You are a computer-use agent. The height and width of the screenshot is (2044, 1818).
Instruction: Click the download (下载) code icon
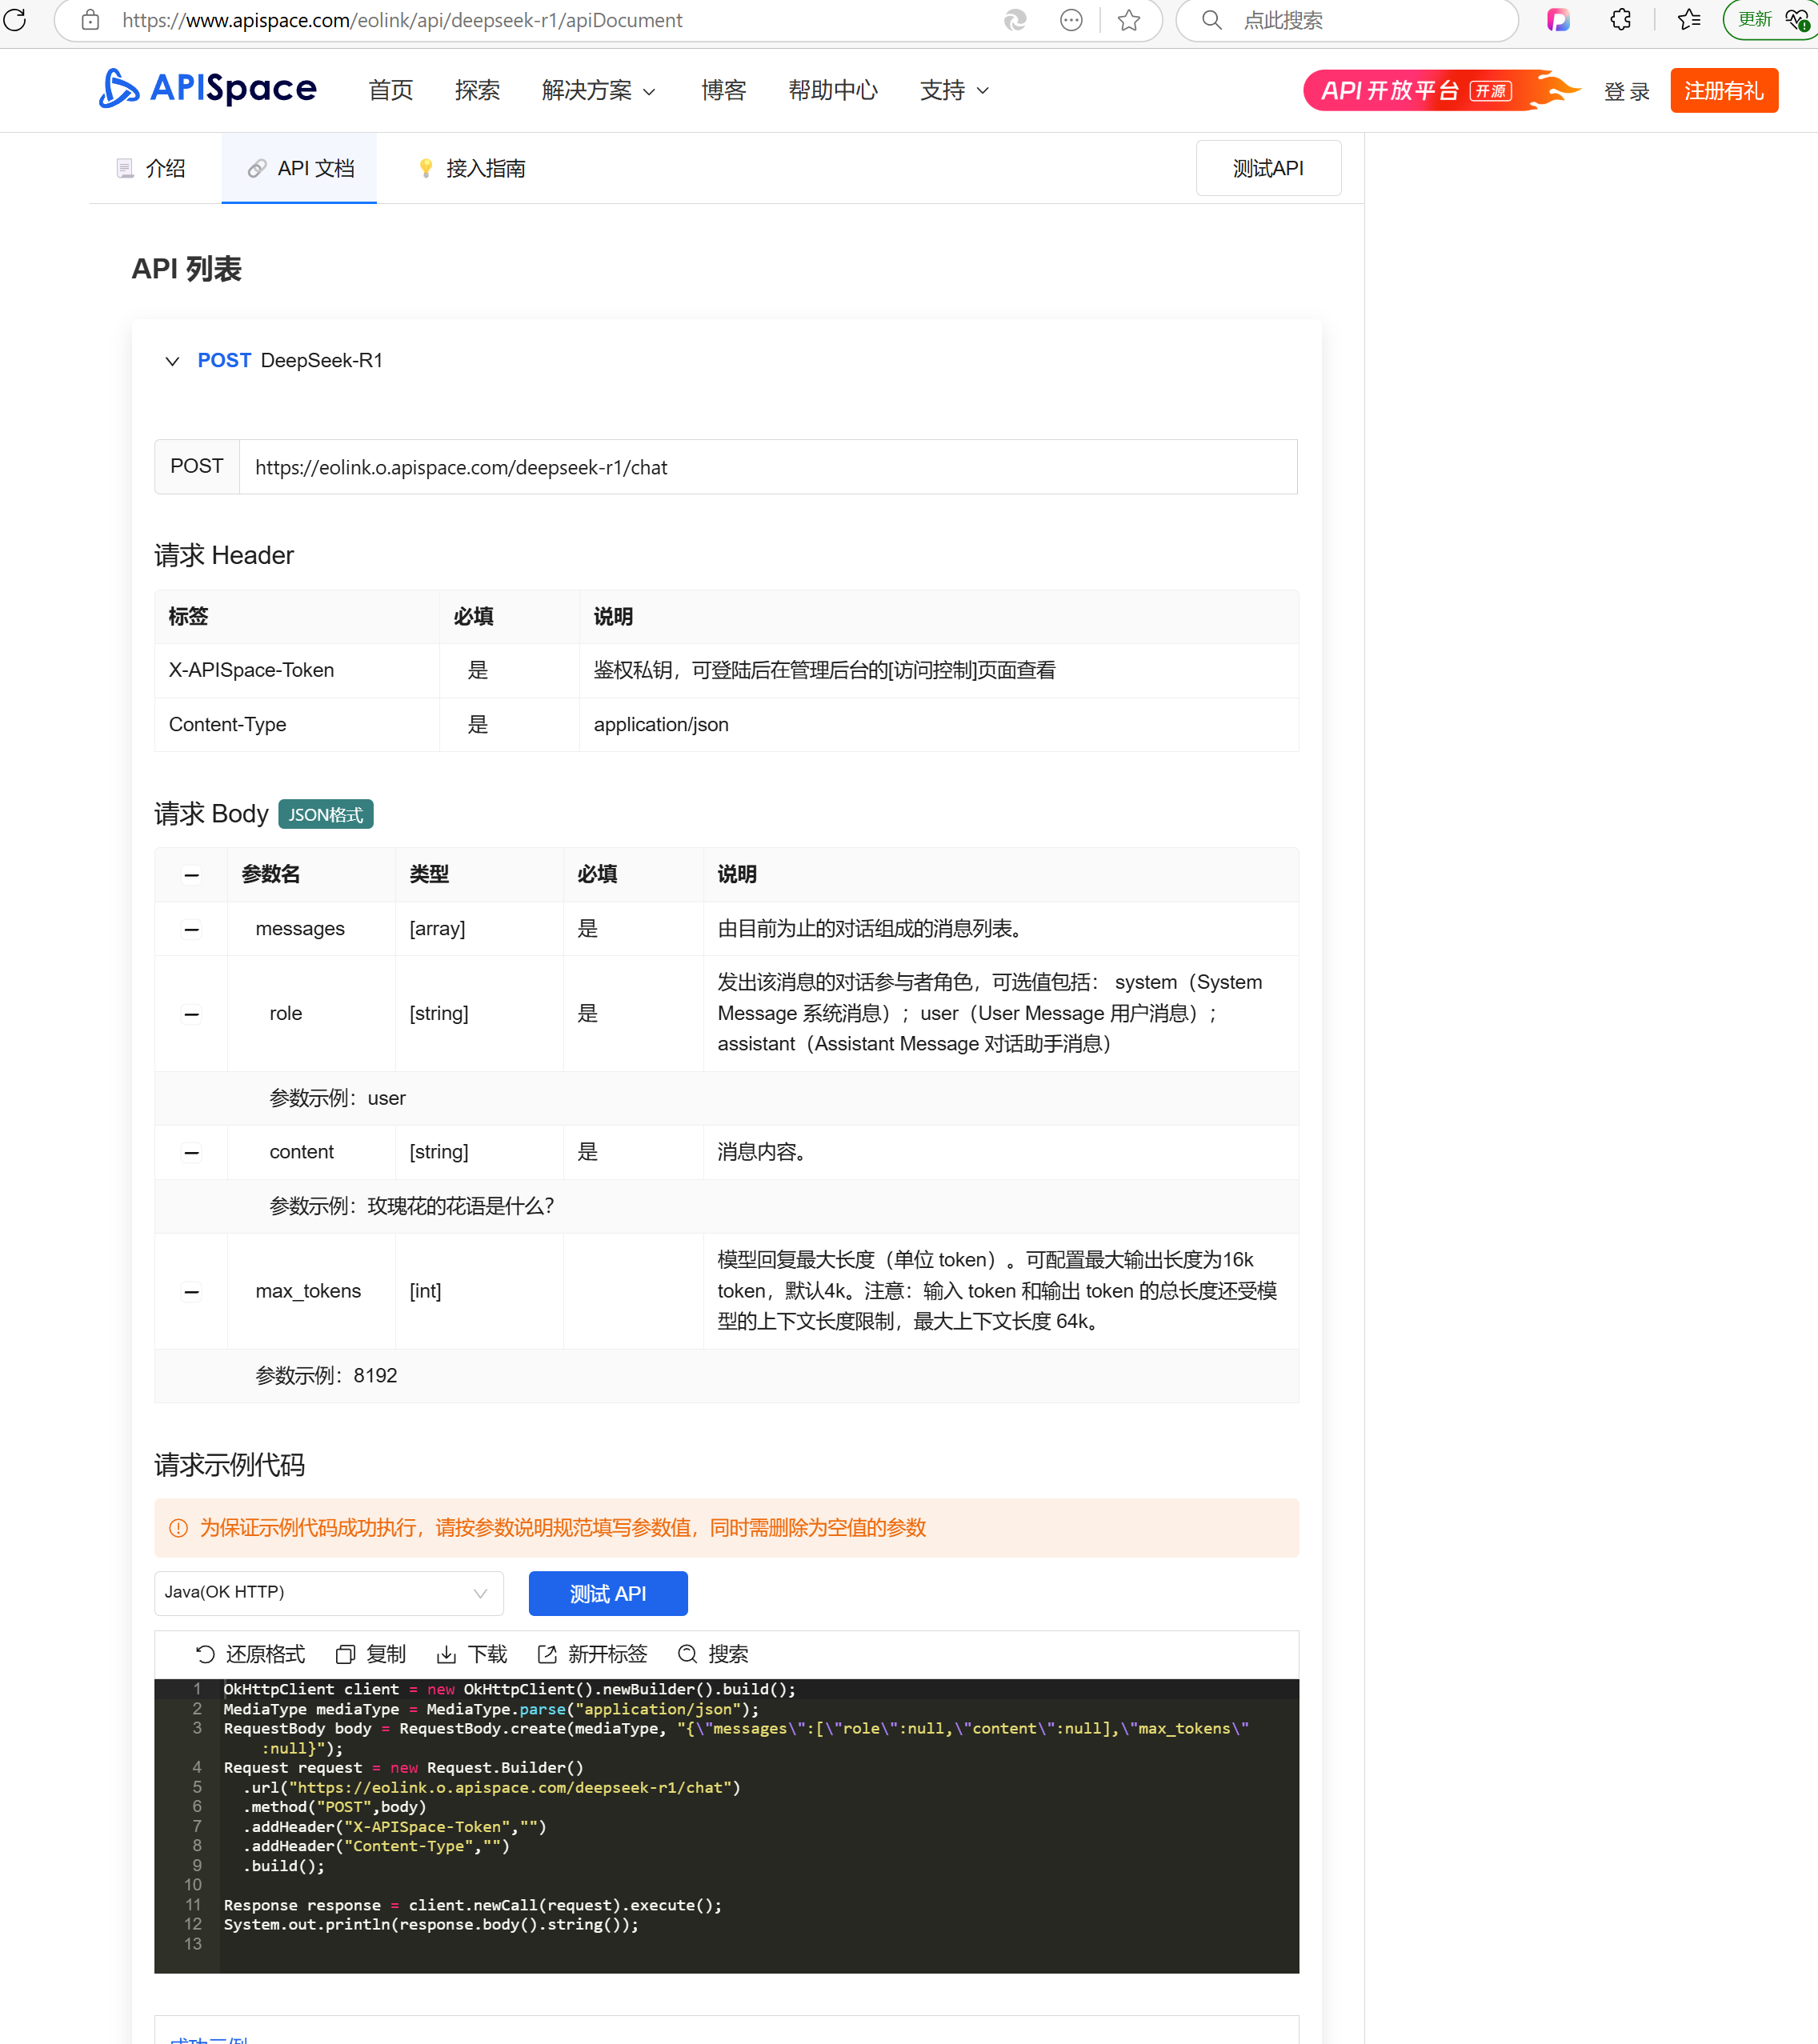coord(446,1654)
